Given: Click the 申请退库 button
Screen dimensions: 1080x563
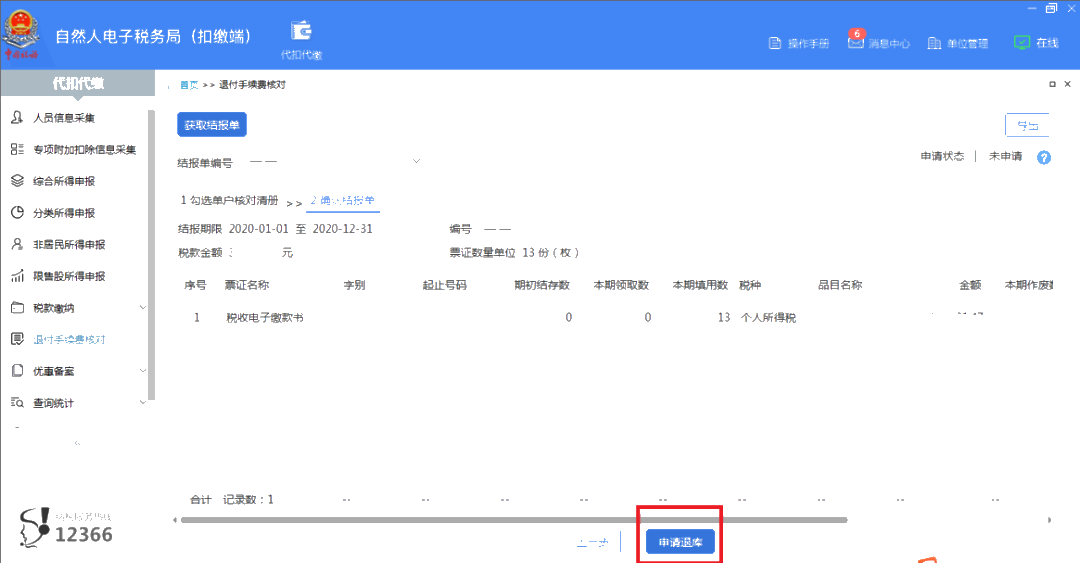Looking at the screenshot, I should click(x=681, y=542).
